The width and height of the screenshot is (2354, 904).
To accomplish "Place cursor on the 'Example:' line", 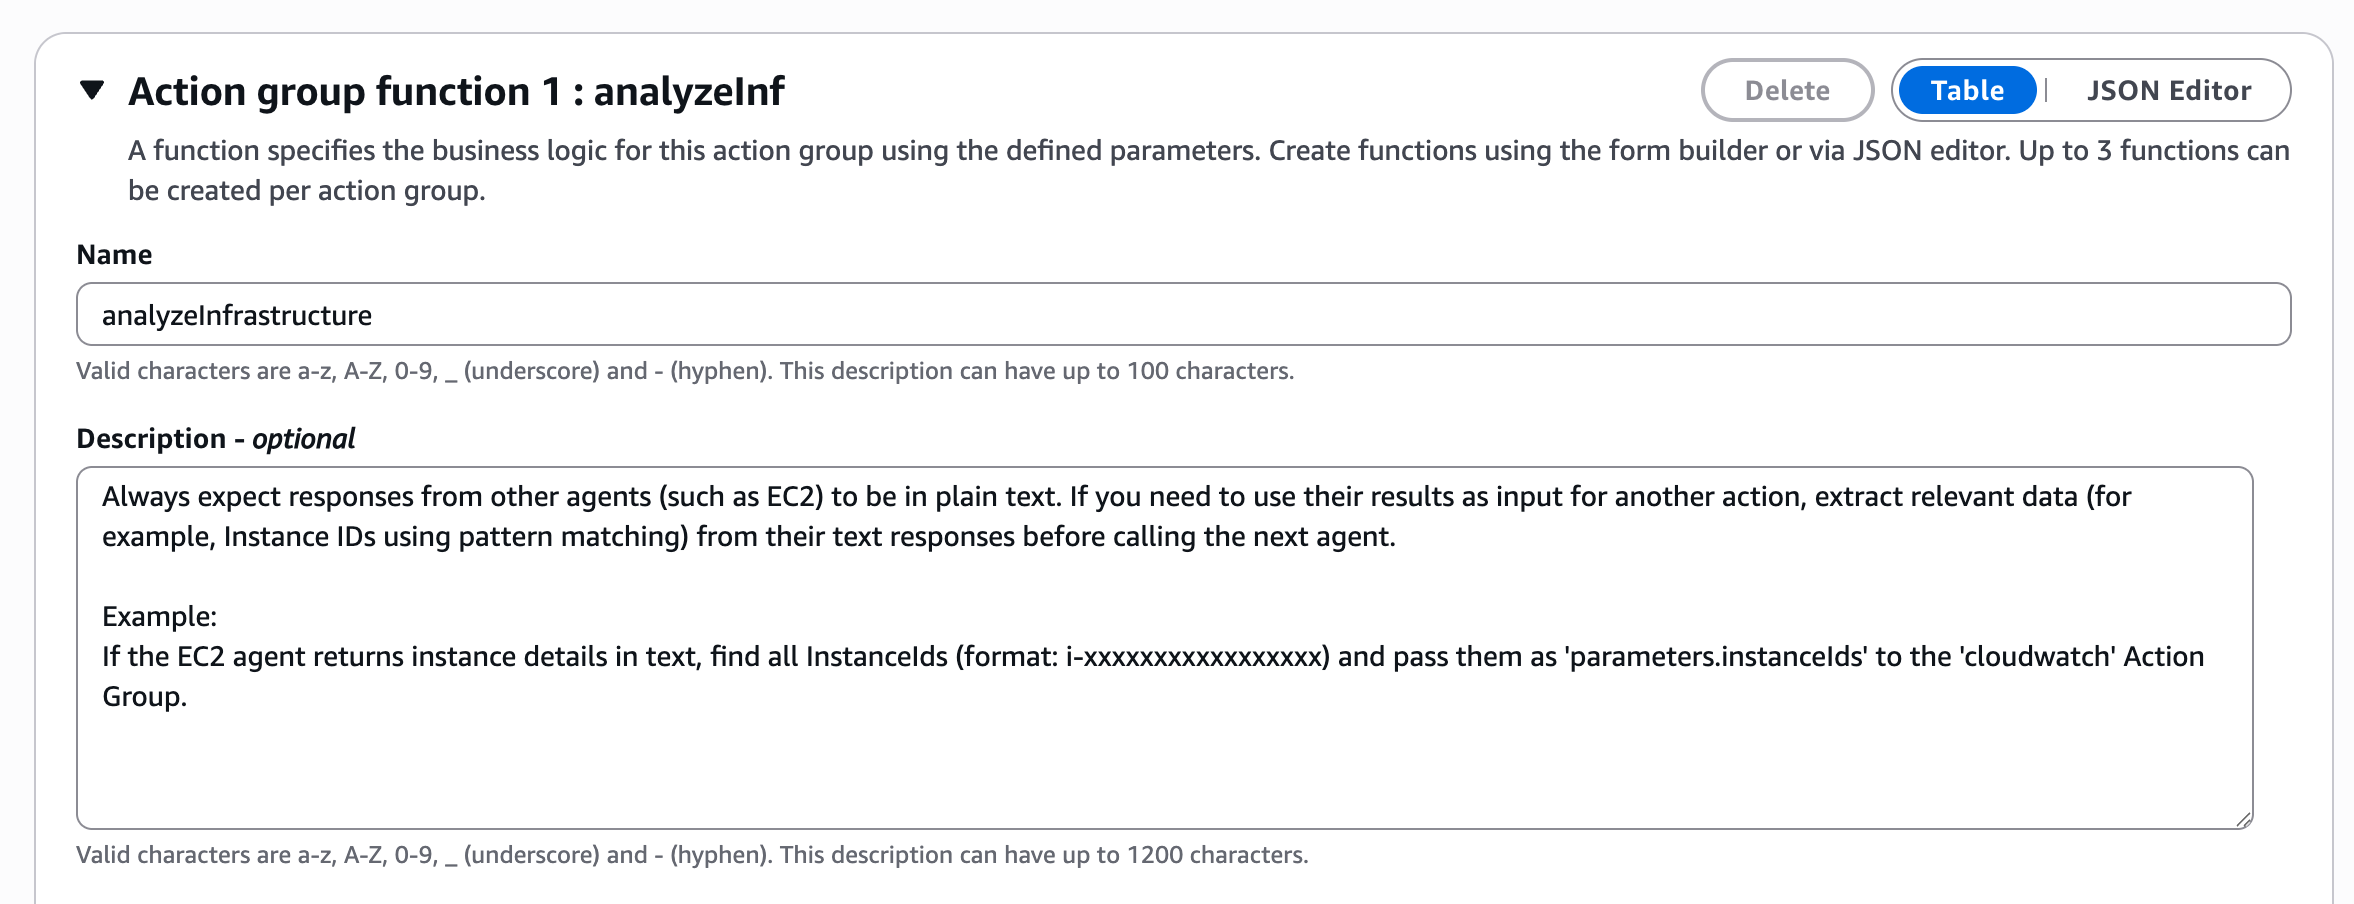I will point(160,617).
